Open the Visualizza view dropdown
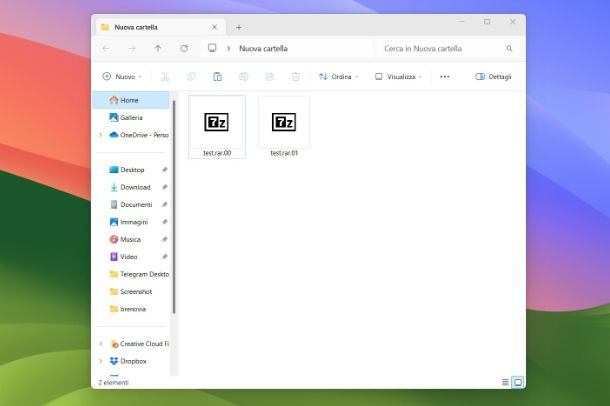This screenshot has width=610, height=406. (x=398, y=77)
